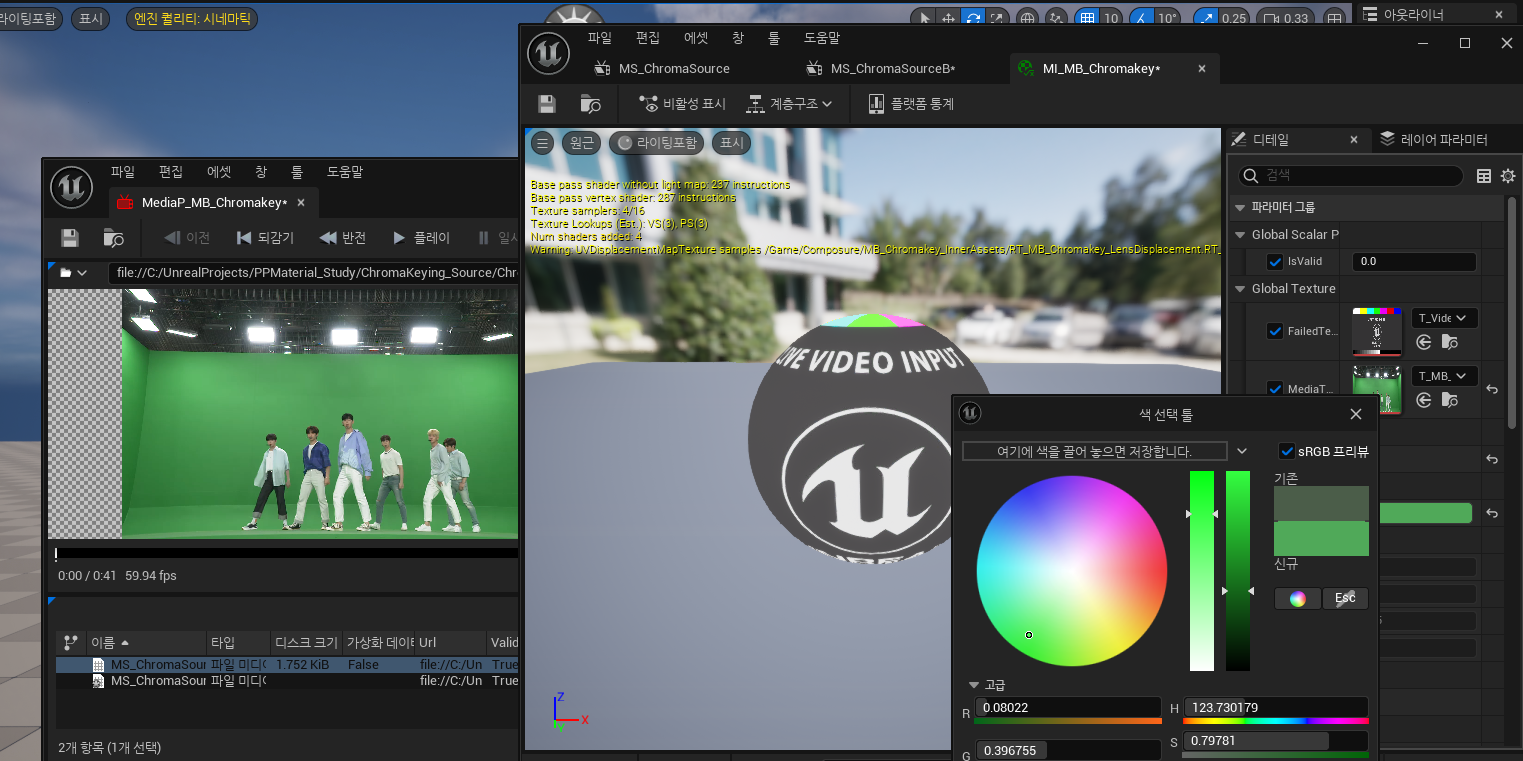Screen dimensions: 1523x761
Task: Open the hierarchy (계층구조) dropdown
Action: coord(789,104)
